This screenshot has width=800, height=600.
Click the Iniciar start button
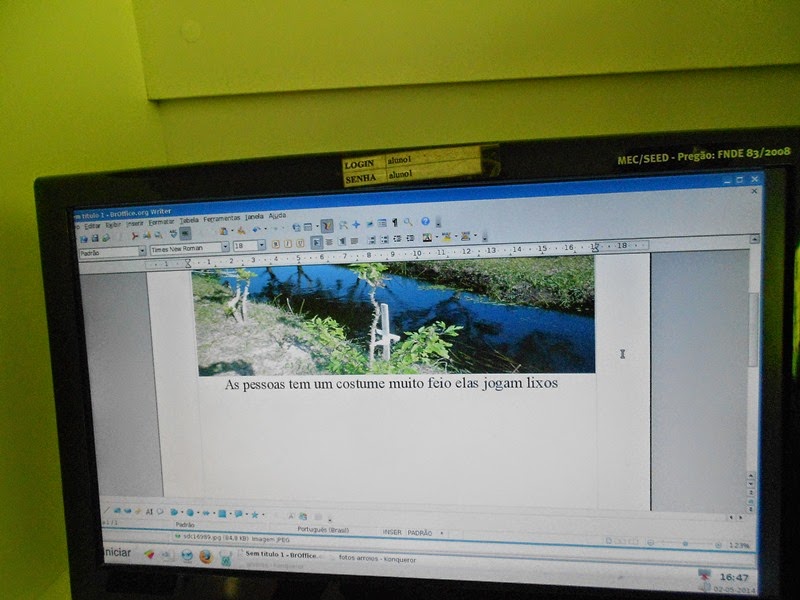pos(117,553)
